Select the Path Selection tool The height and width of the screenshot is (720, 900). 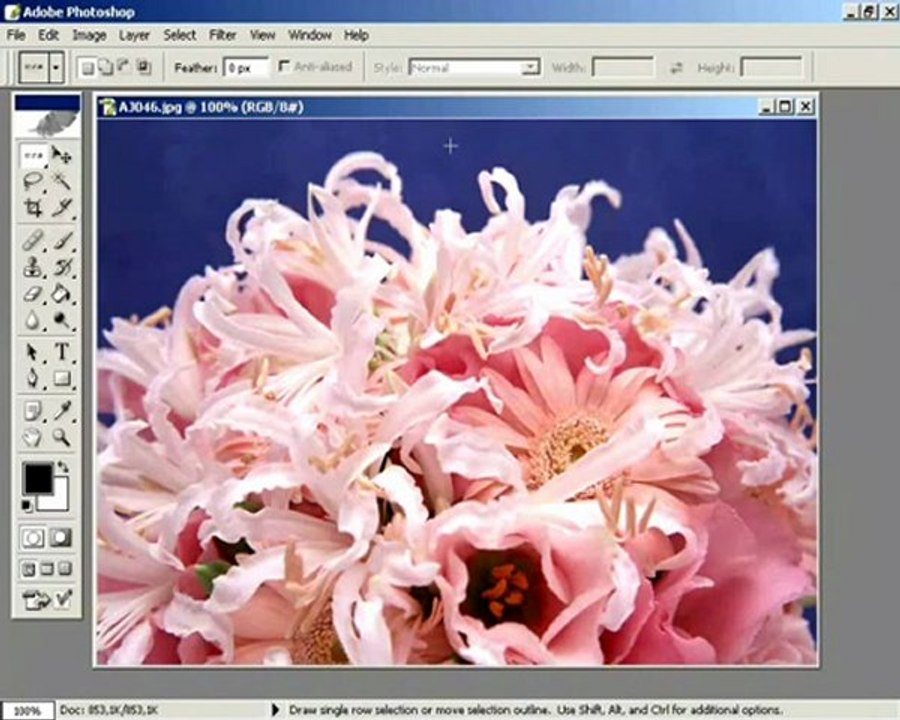tap(33, 352)
